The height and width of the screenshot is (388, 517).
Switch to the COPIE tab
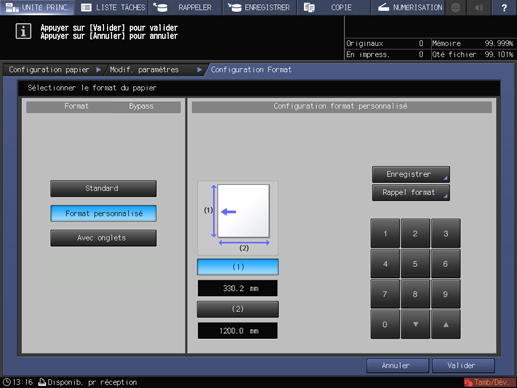tap(333, 7)
